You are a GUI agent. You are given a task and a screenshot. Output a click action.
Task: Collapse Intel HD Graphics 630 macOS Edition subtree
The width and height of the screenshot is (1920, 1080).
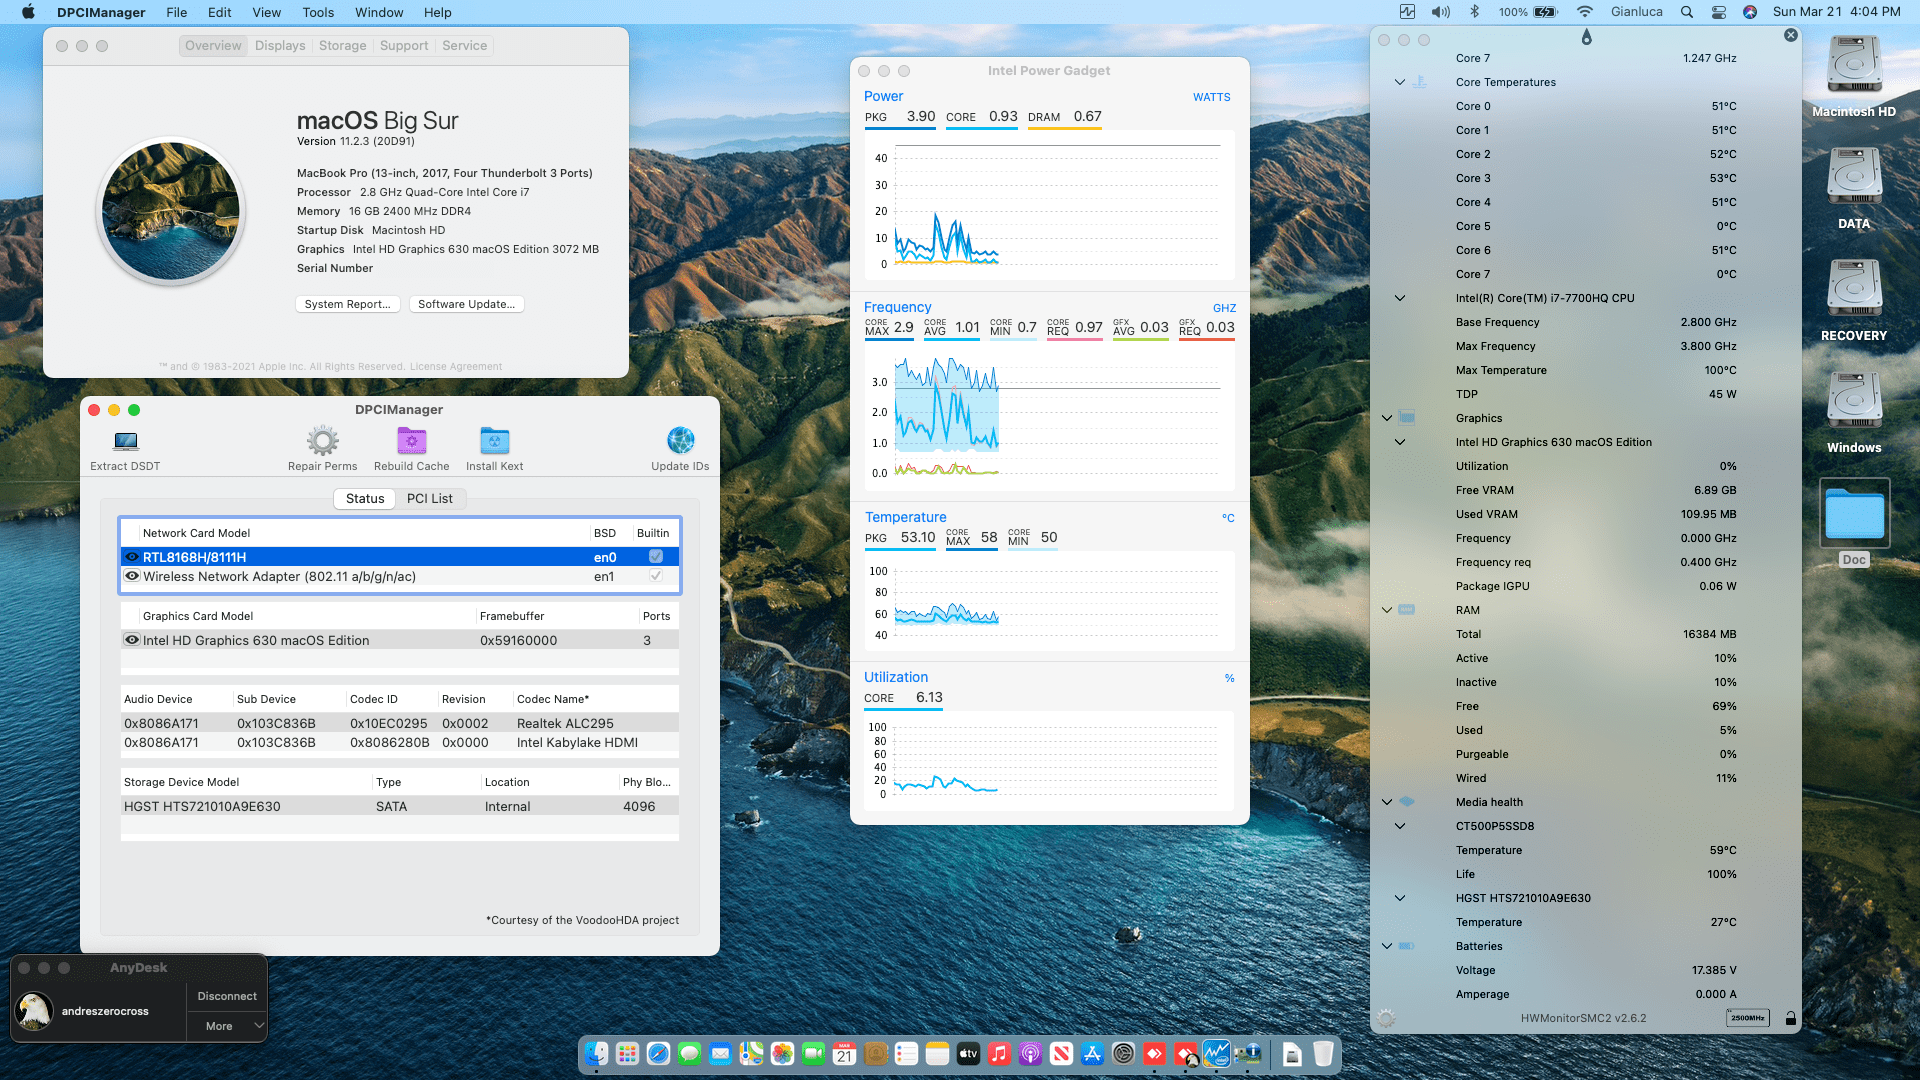(x=1400, y=442)
